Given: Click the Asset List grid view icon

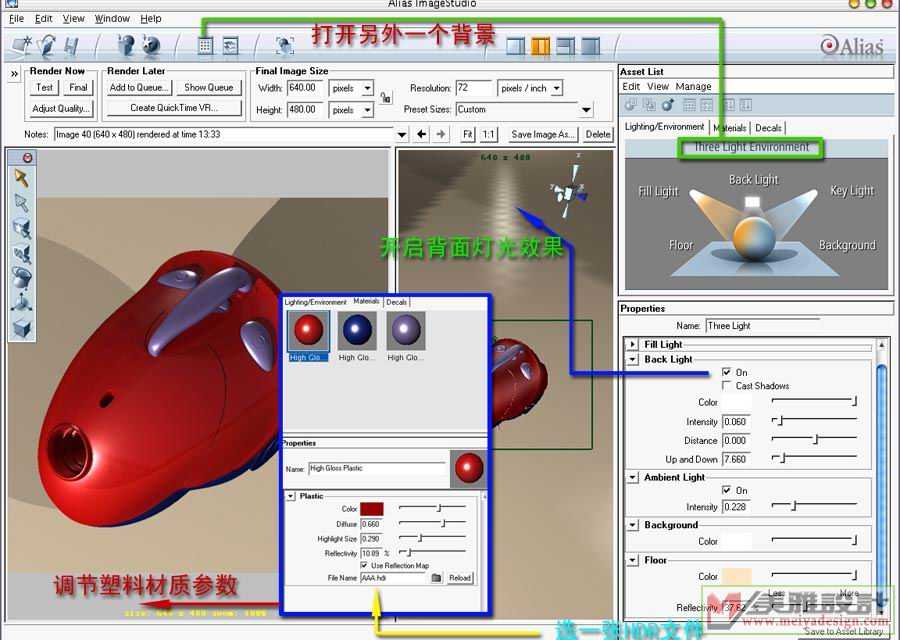Looking at the screenshot, I should pyautogui.click(x=689, y=105).
